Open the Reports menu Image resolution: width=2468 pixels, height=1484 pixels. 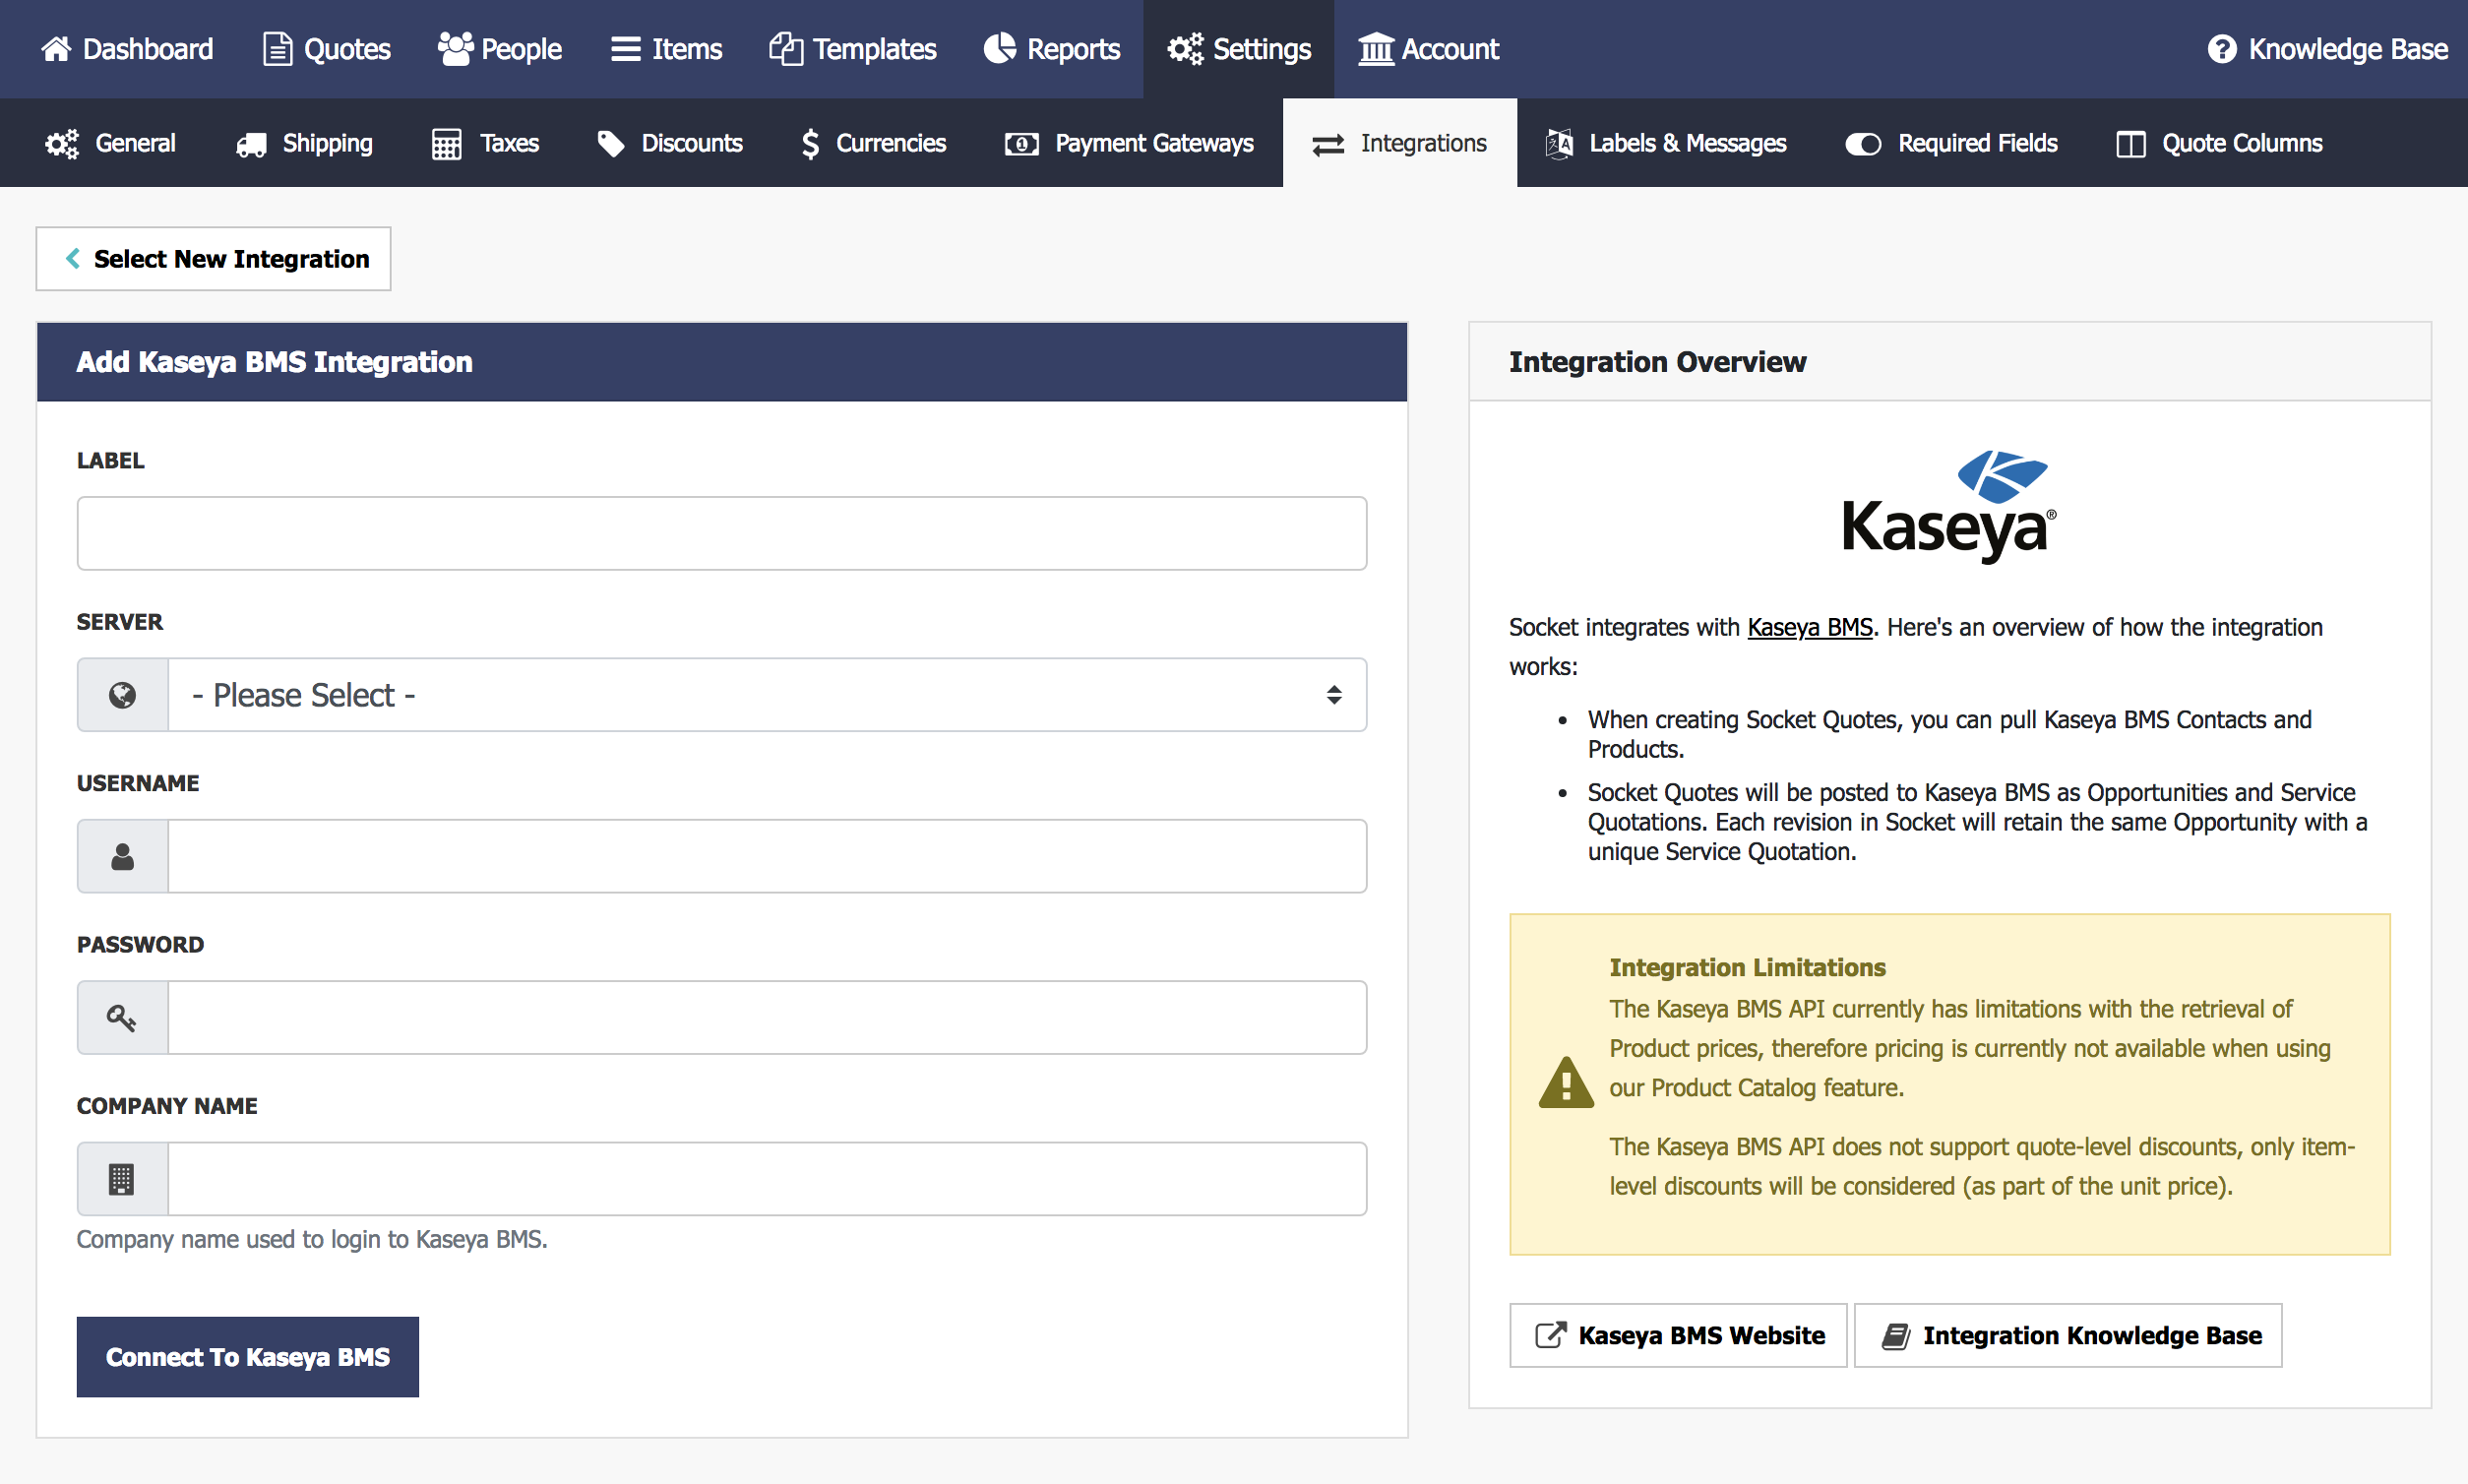[x=1052, y=49]
